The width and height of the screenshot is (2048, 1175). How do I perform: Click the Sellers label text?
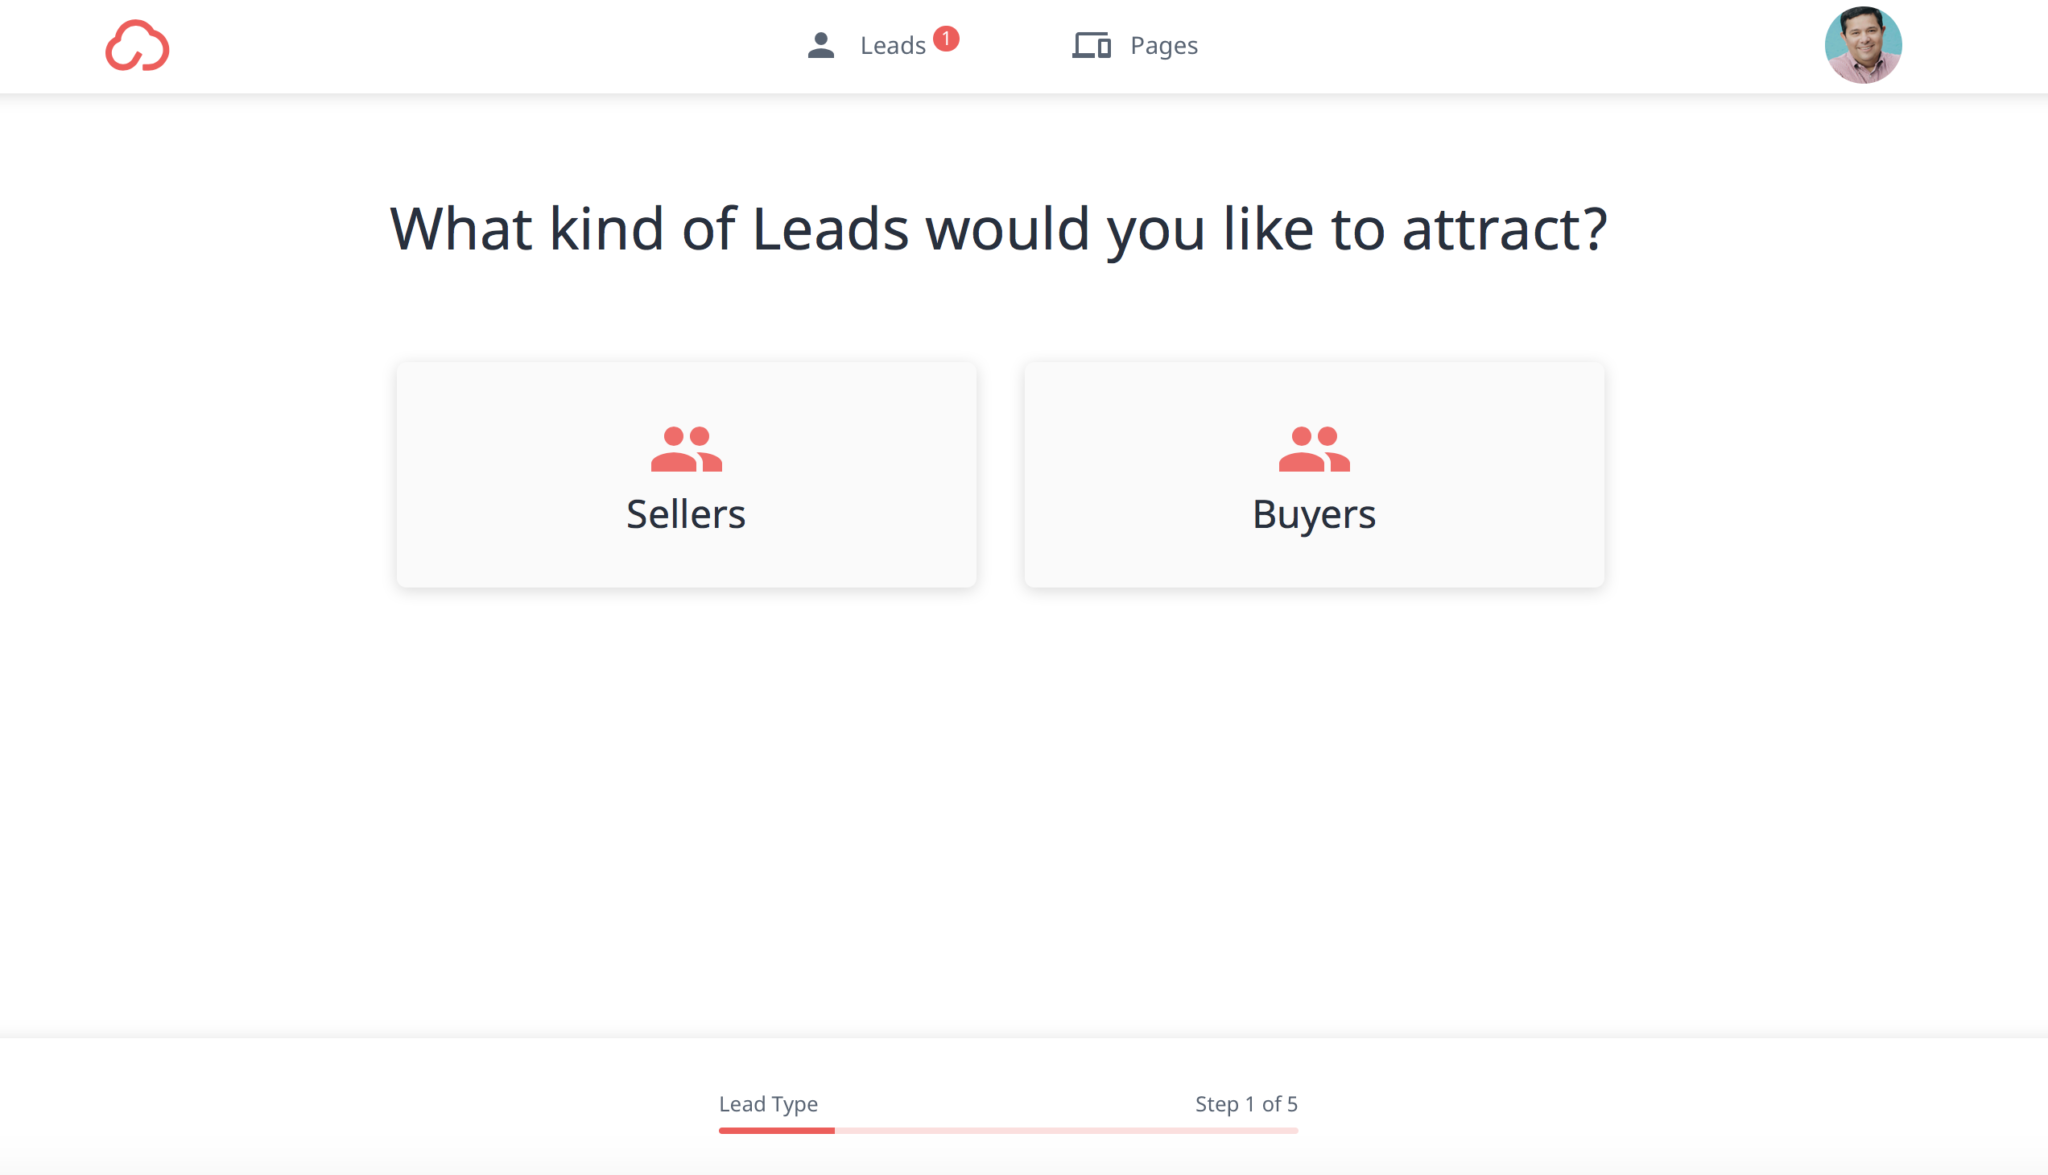[x=686, y=514]
